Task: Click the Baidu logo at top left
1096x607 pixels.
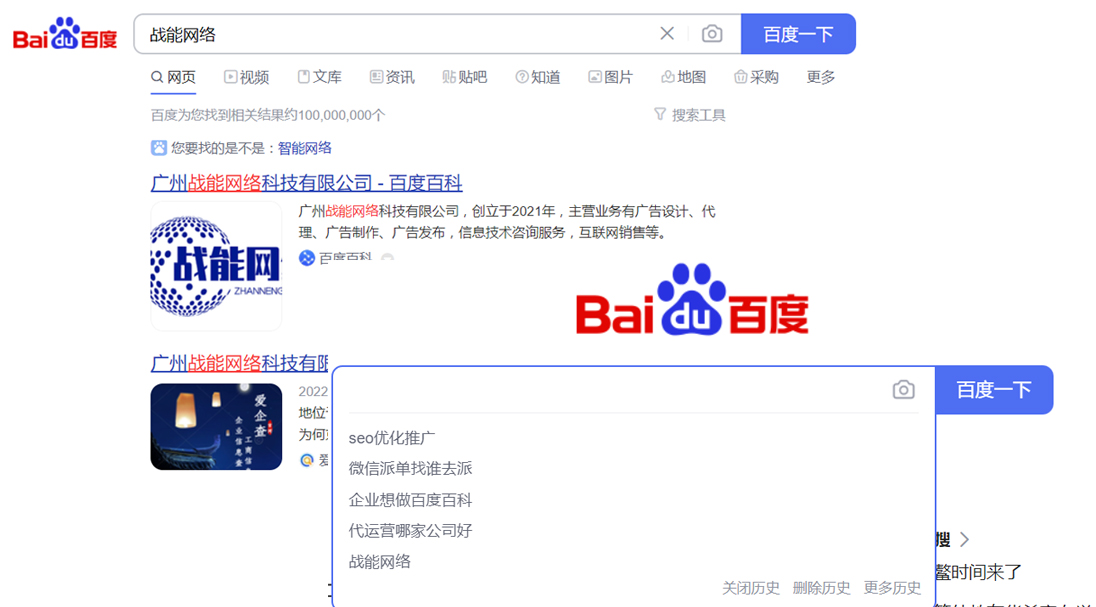Action: pyautogui.click(x=65, y=35)
